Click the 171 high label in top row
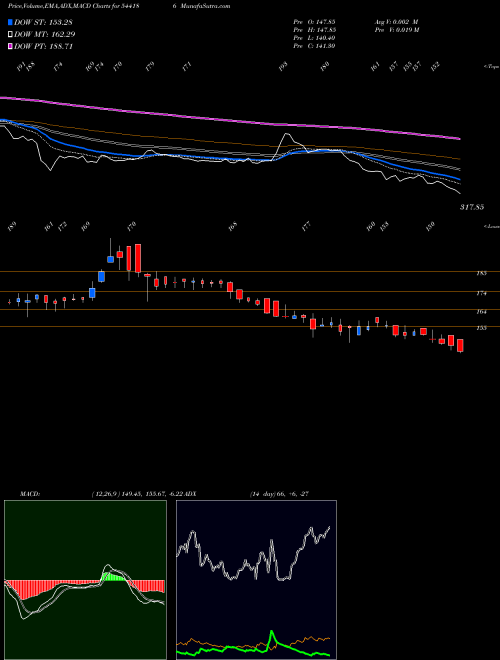This screenshot has height=660, width=500. tap(187, 66)
